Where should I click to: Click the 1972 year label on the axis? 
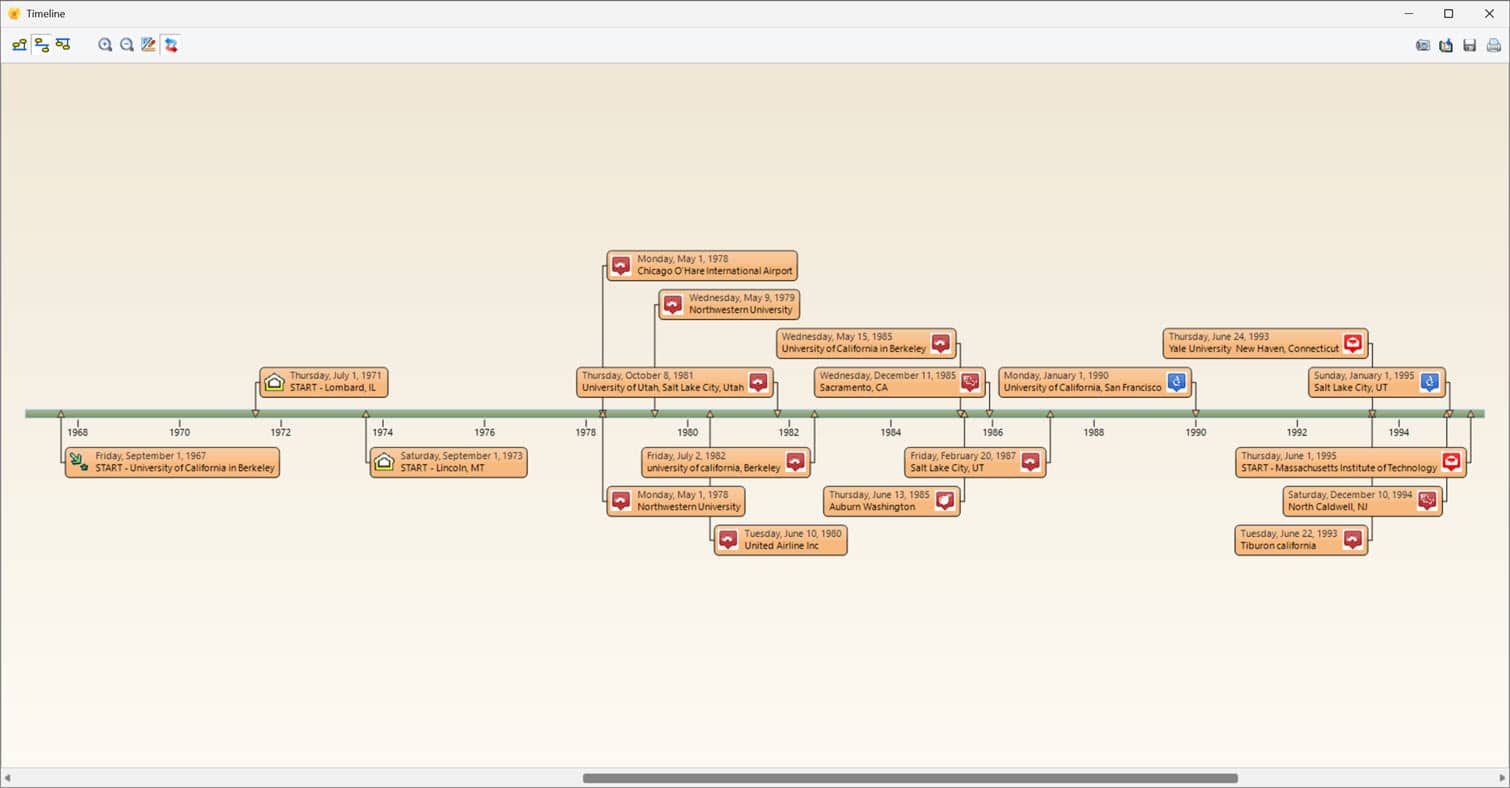281,433
